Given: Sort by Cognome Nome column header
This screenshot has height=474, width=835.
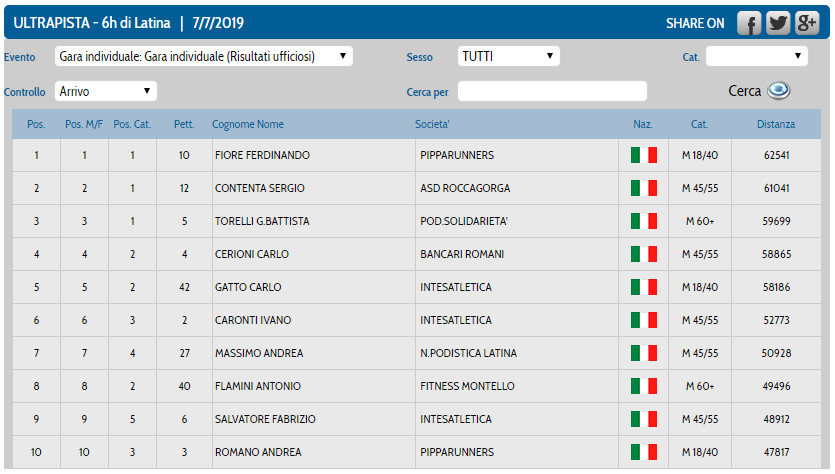Looking at the screenshot, I should coord(248,125).
